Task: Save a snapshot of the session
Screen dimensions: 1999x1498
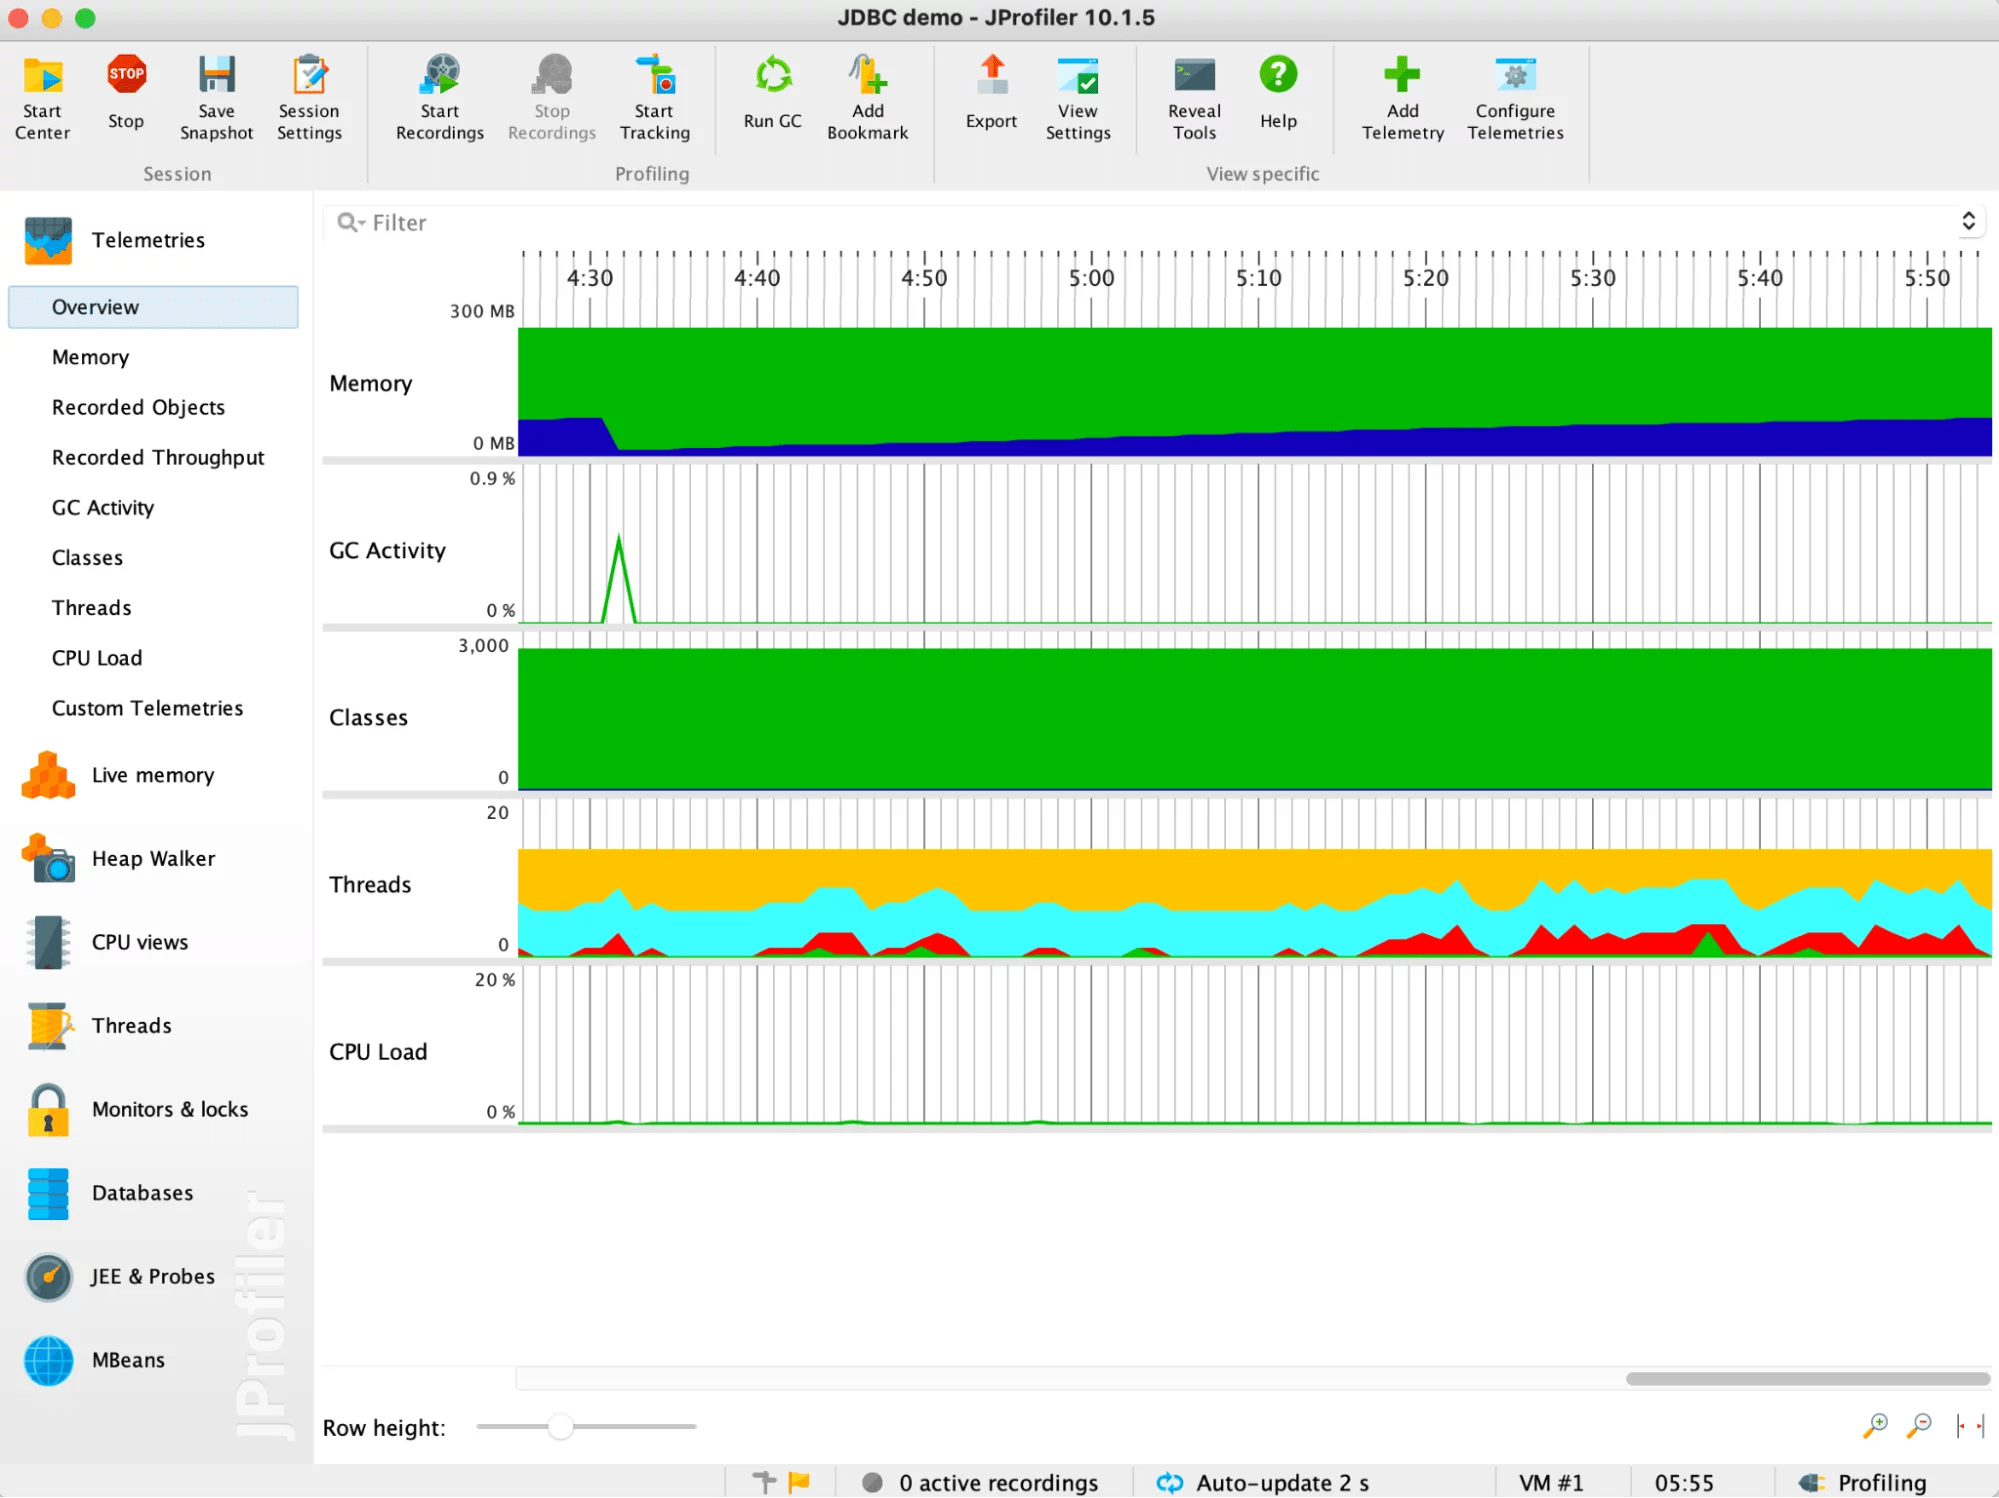Action: [x=216, y=95]
